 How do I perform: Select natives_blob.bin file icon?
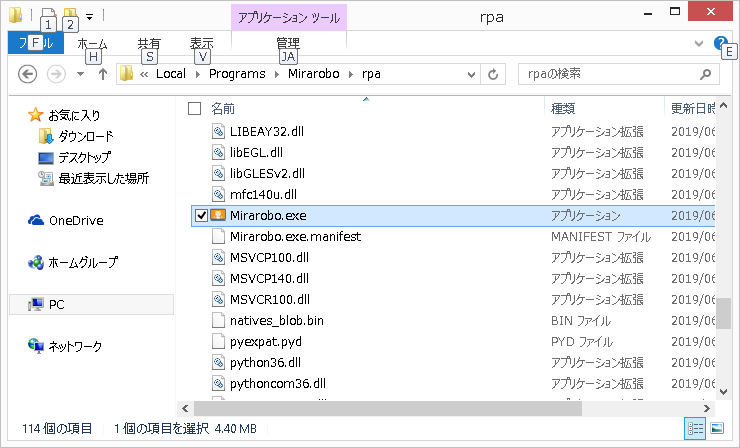(218, 321)
